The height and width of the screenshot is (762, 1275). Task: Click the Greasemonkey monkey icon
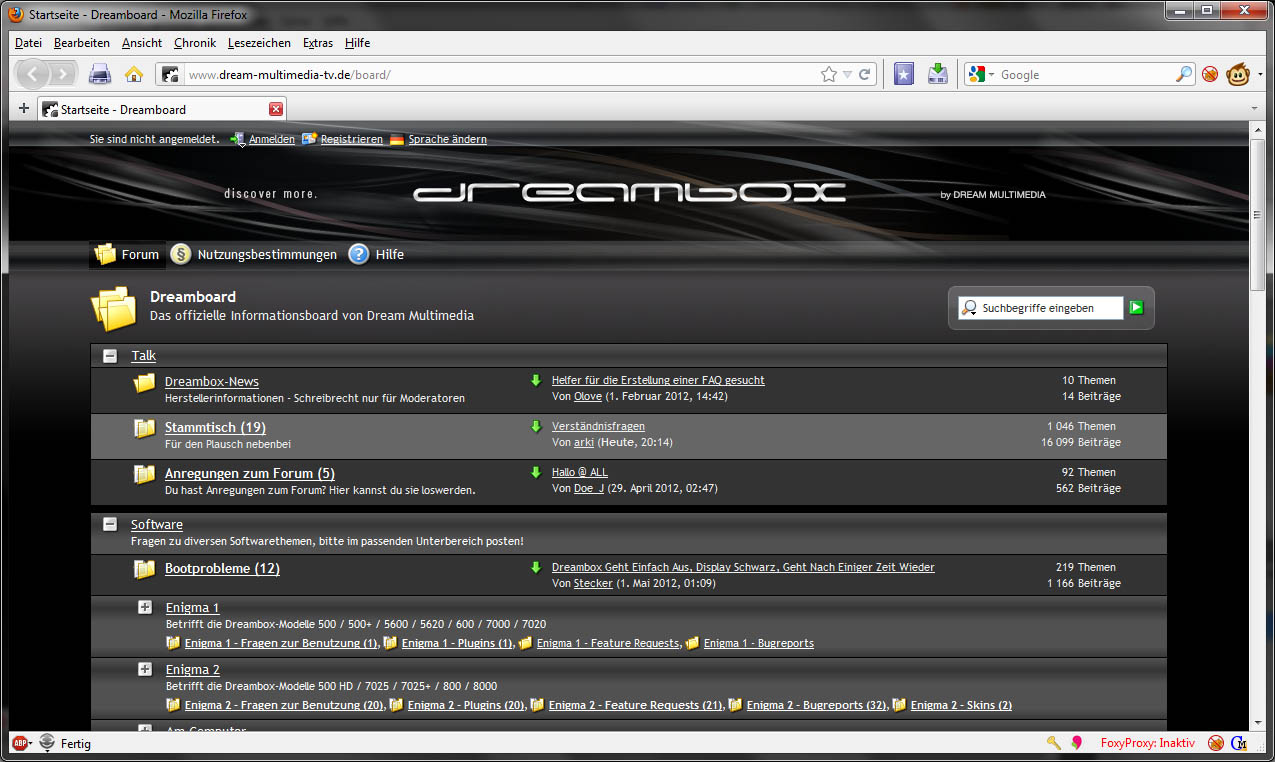tap(1241, 74)
